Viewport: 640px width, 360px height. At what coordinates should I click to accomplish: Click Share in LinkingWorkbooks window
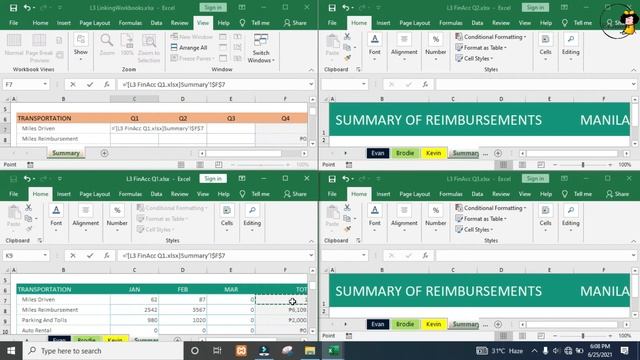pyautogui.click(x=295, y=23)
